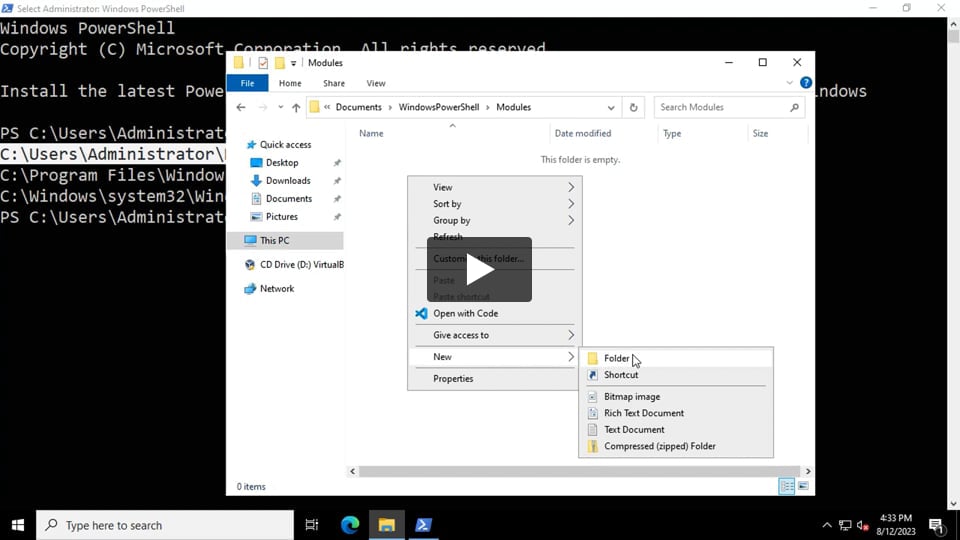Choose Text Document in New submenu

point(634,430)
